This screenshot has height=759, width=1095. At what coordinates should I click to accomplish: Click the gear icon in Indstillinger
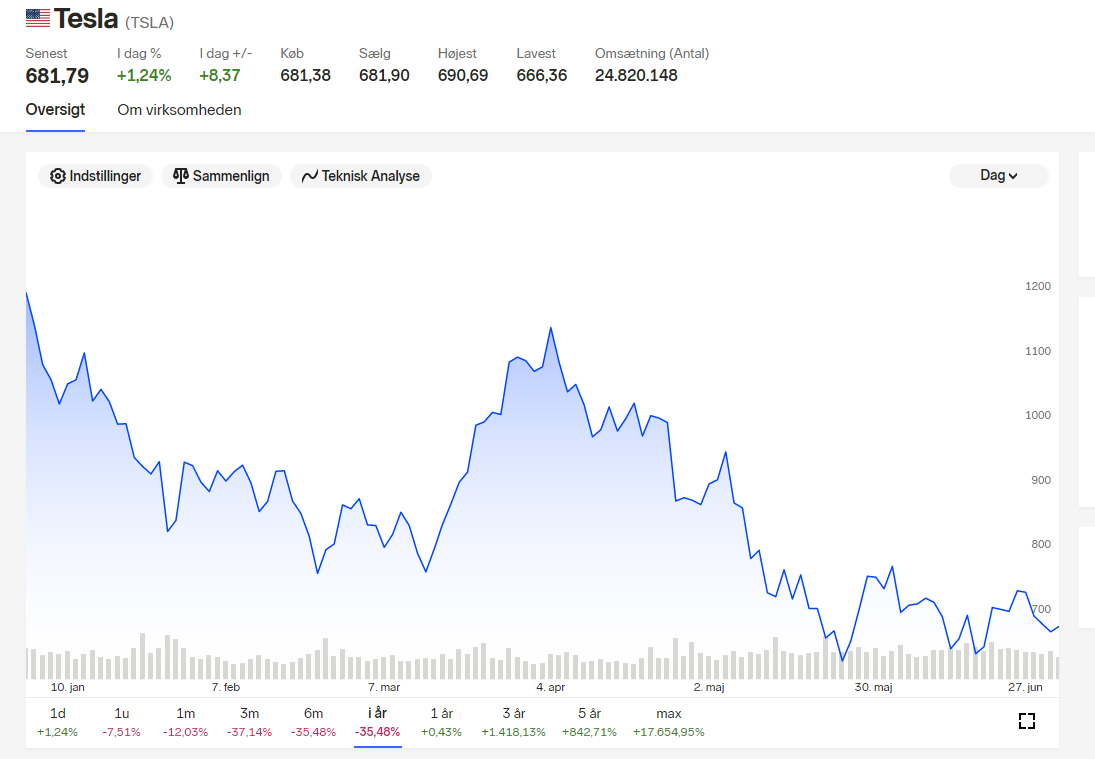[58, 176]
